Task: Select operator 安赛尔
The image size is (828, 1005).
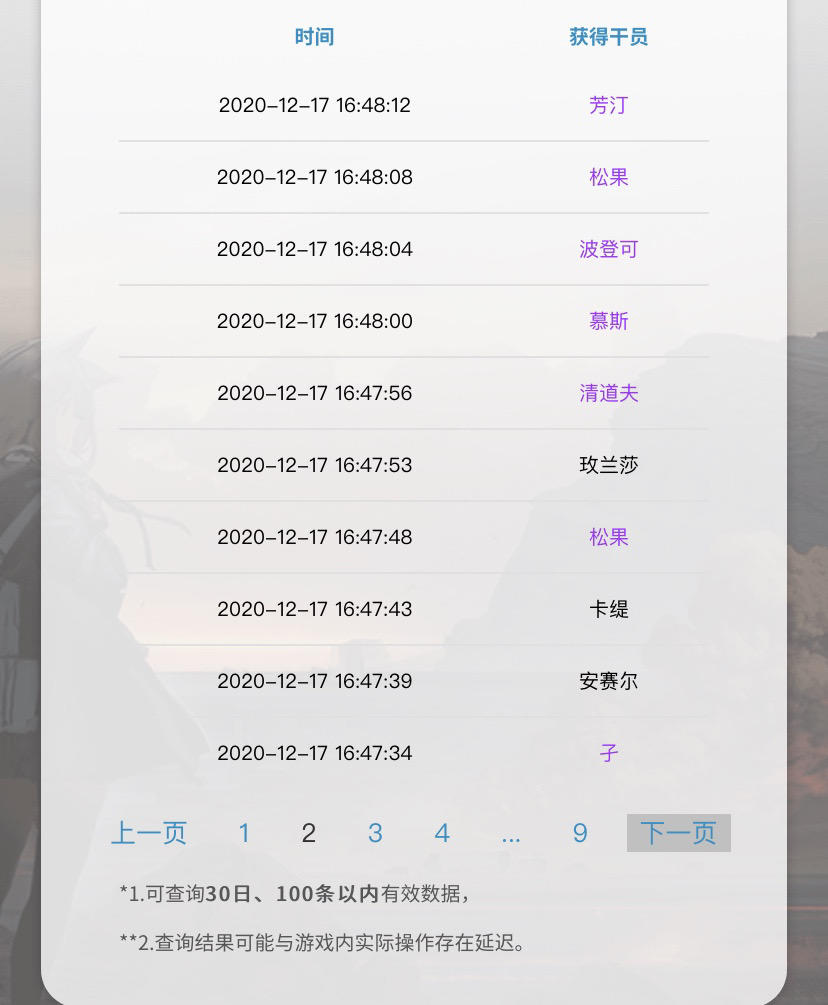Action: point(608,681)
